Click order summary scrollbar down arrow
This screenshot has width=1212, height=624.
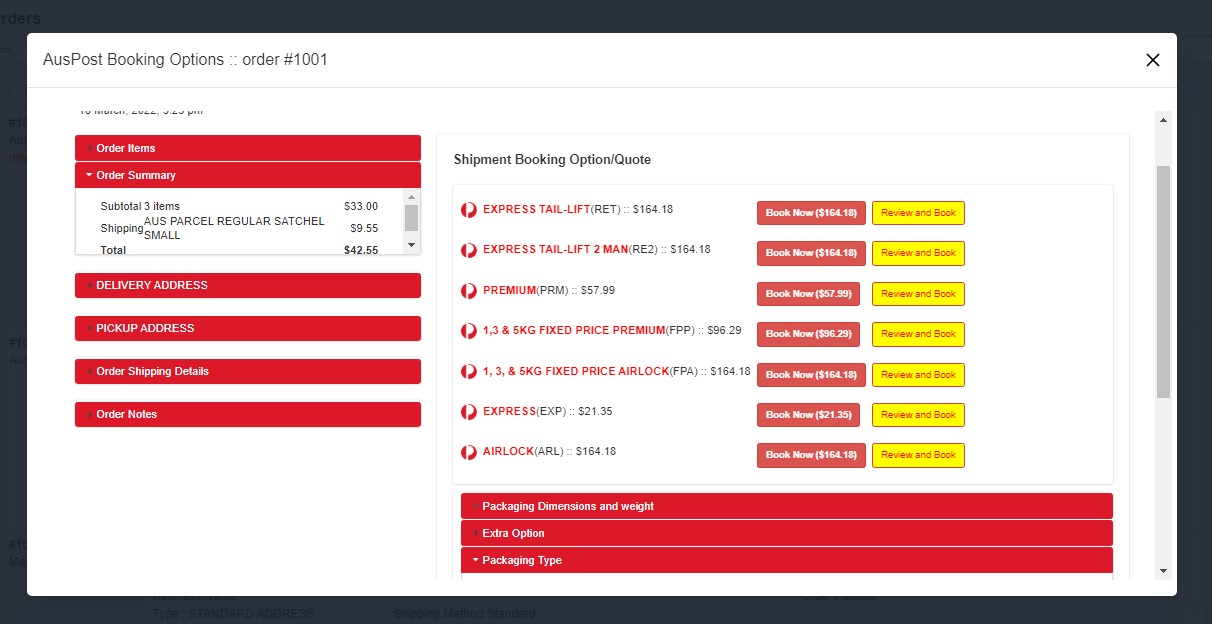tap(411, 244)
